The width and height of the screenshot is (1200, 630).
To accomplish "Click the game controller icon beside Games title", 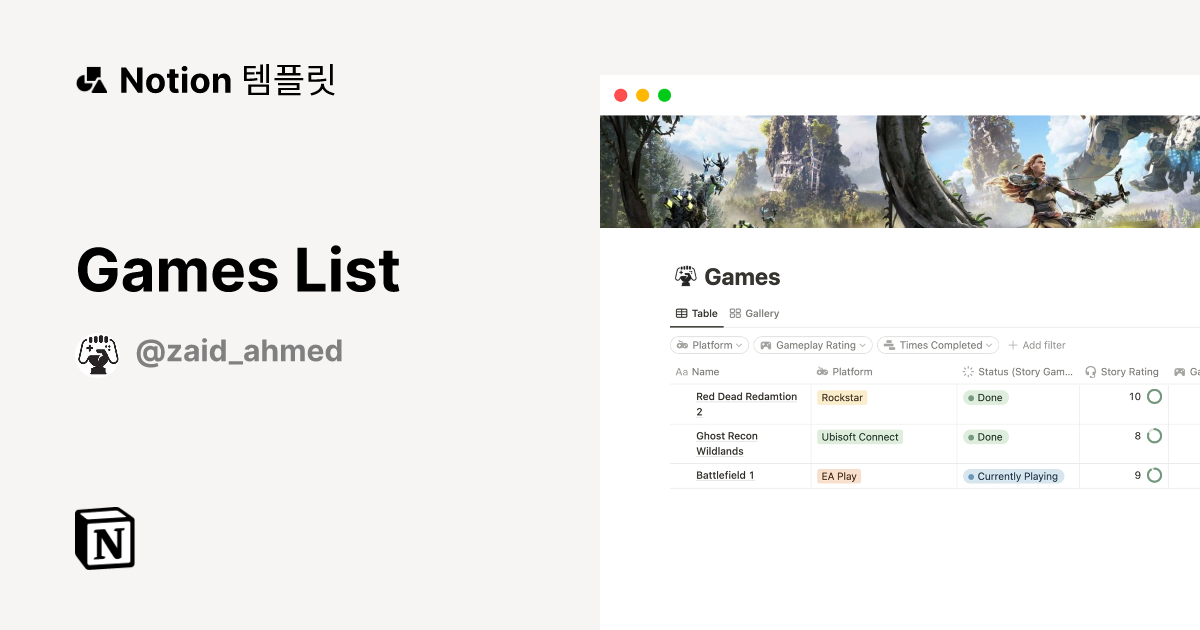I will coord(686,276).
